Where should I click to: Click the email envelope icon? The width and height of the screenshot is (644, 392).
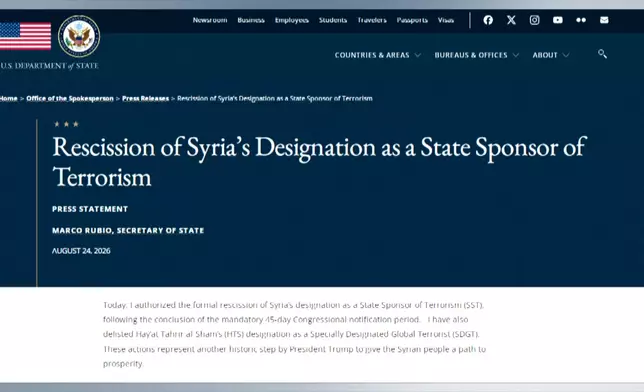pyautogui.click(x=604, y=20)
